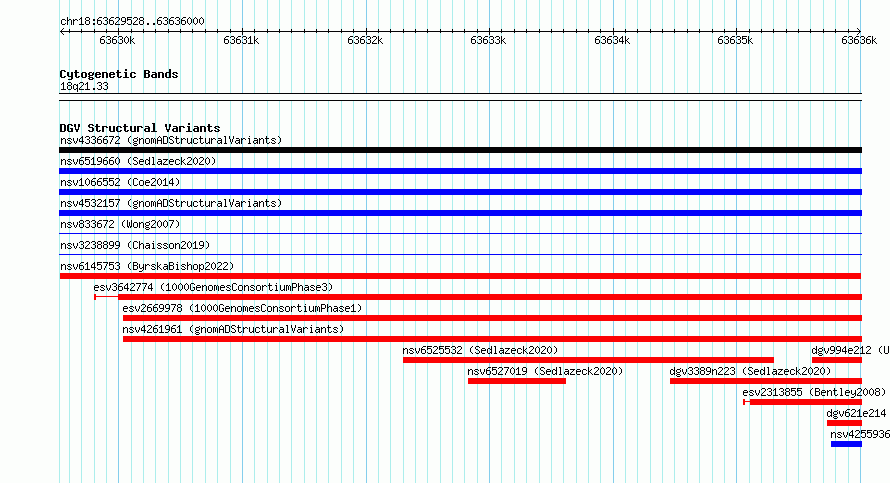Open the nsv4255936 variant label
The width and height of the screenshot is (890, 483).
pyautogui.click(x=859, y=434)
